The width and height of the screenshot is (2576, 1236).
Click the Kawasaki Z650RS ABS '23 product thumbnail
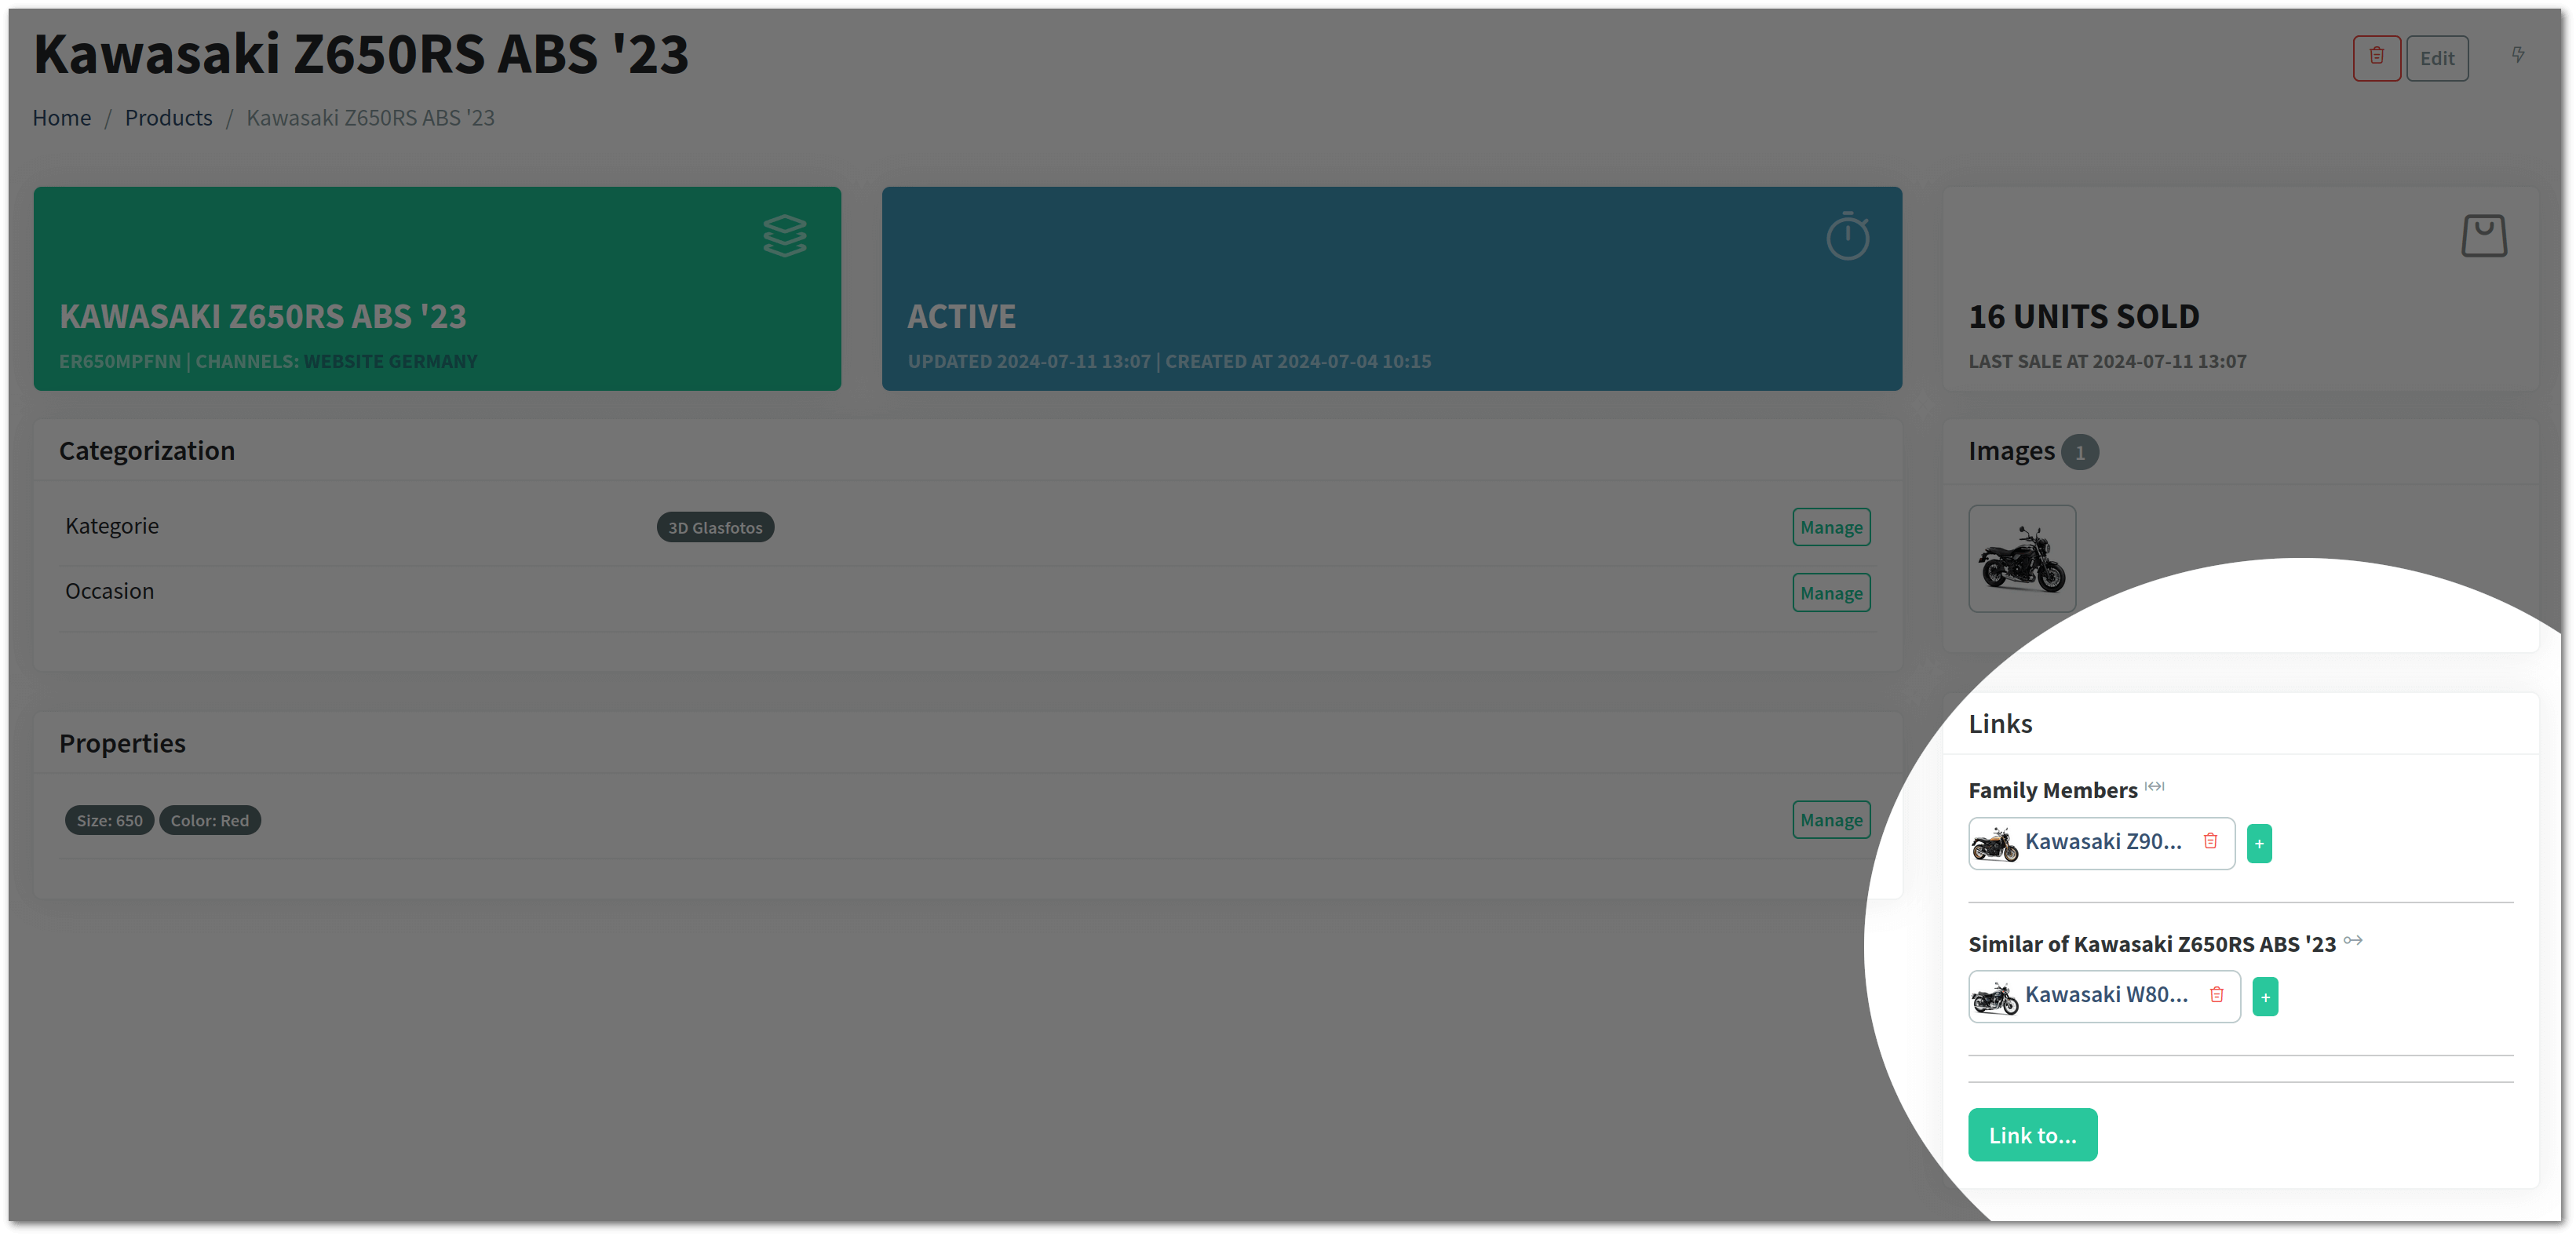(2024, 559)
